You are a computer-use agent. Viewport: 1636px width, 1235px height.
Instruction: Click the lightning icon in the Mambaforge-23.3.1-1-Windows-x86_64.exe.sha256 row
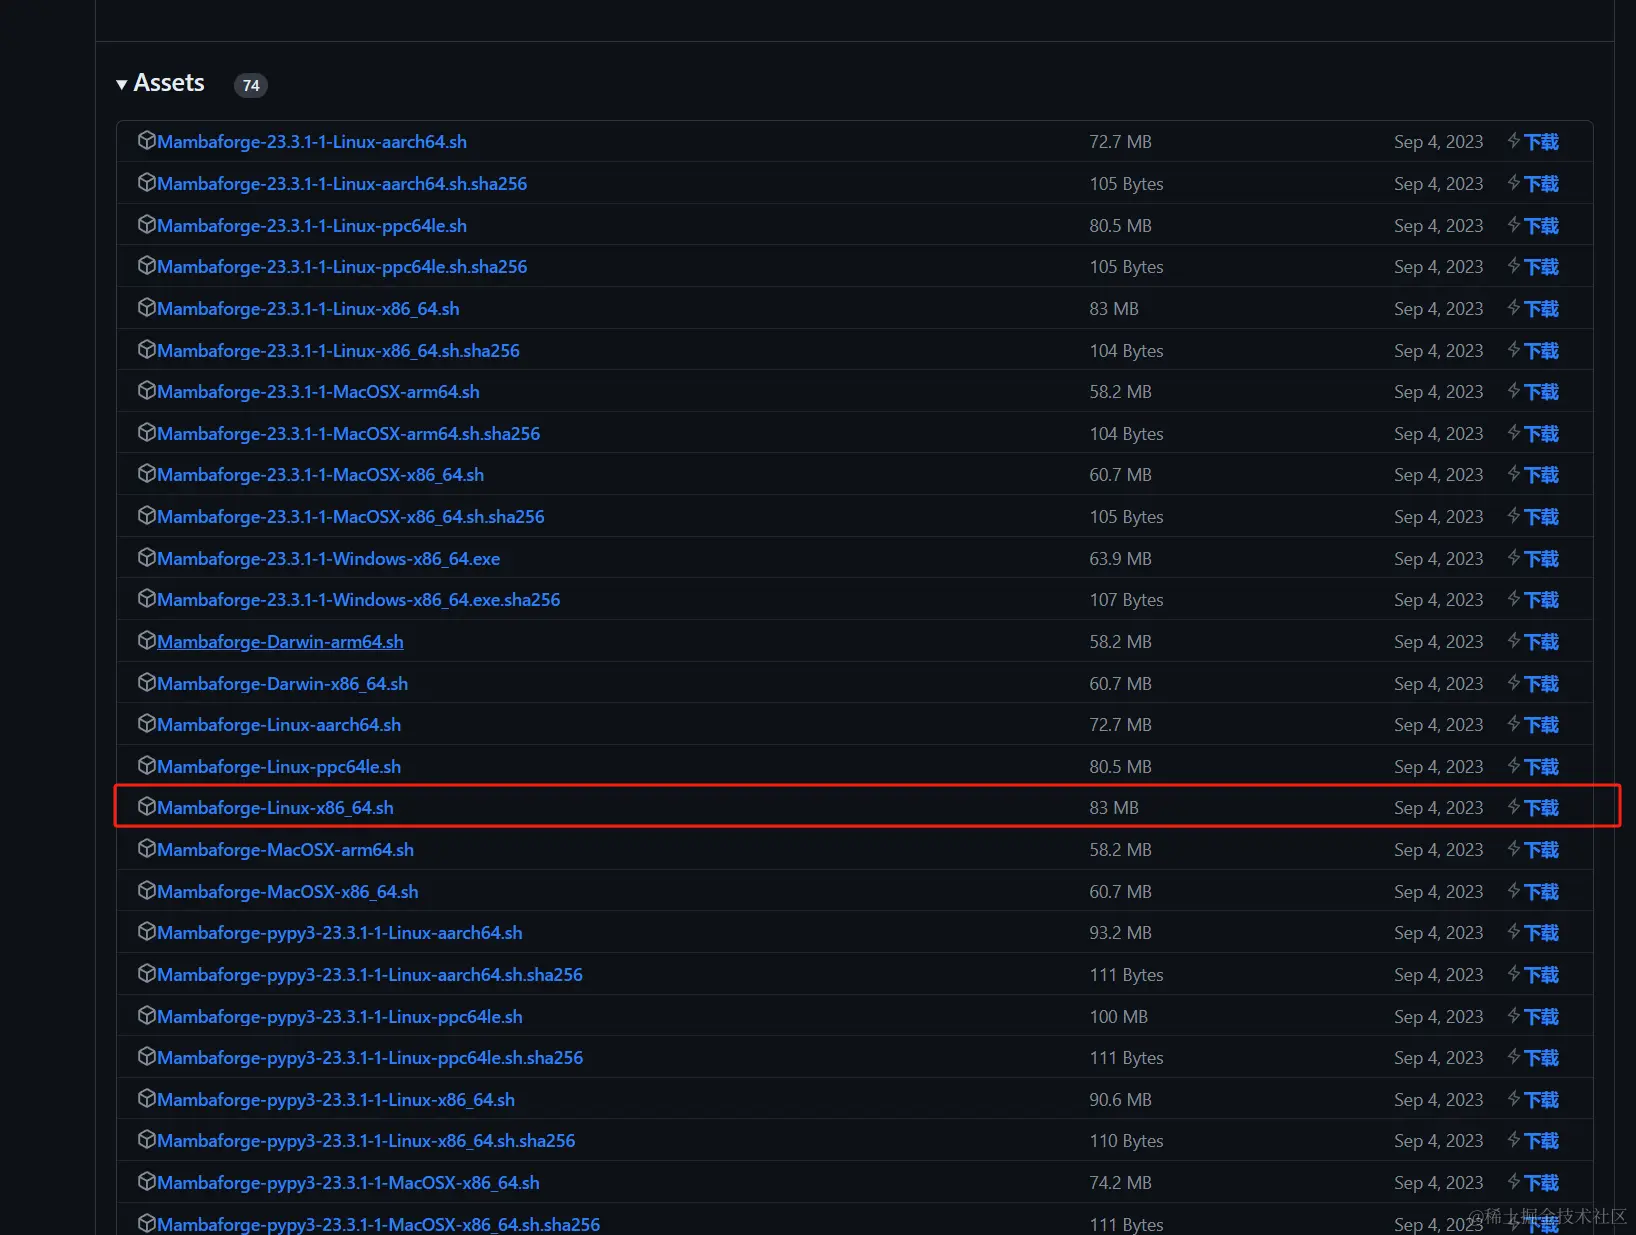pos(1514,599)
